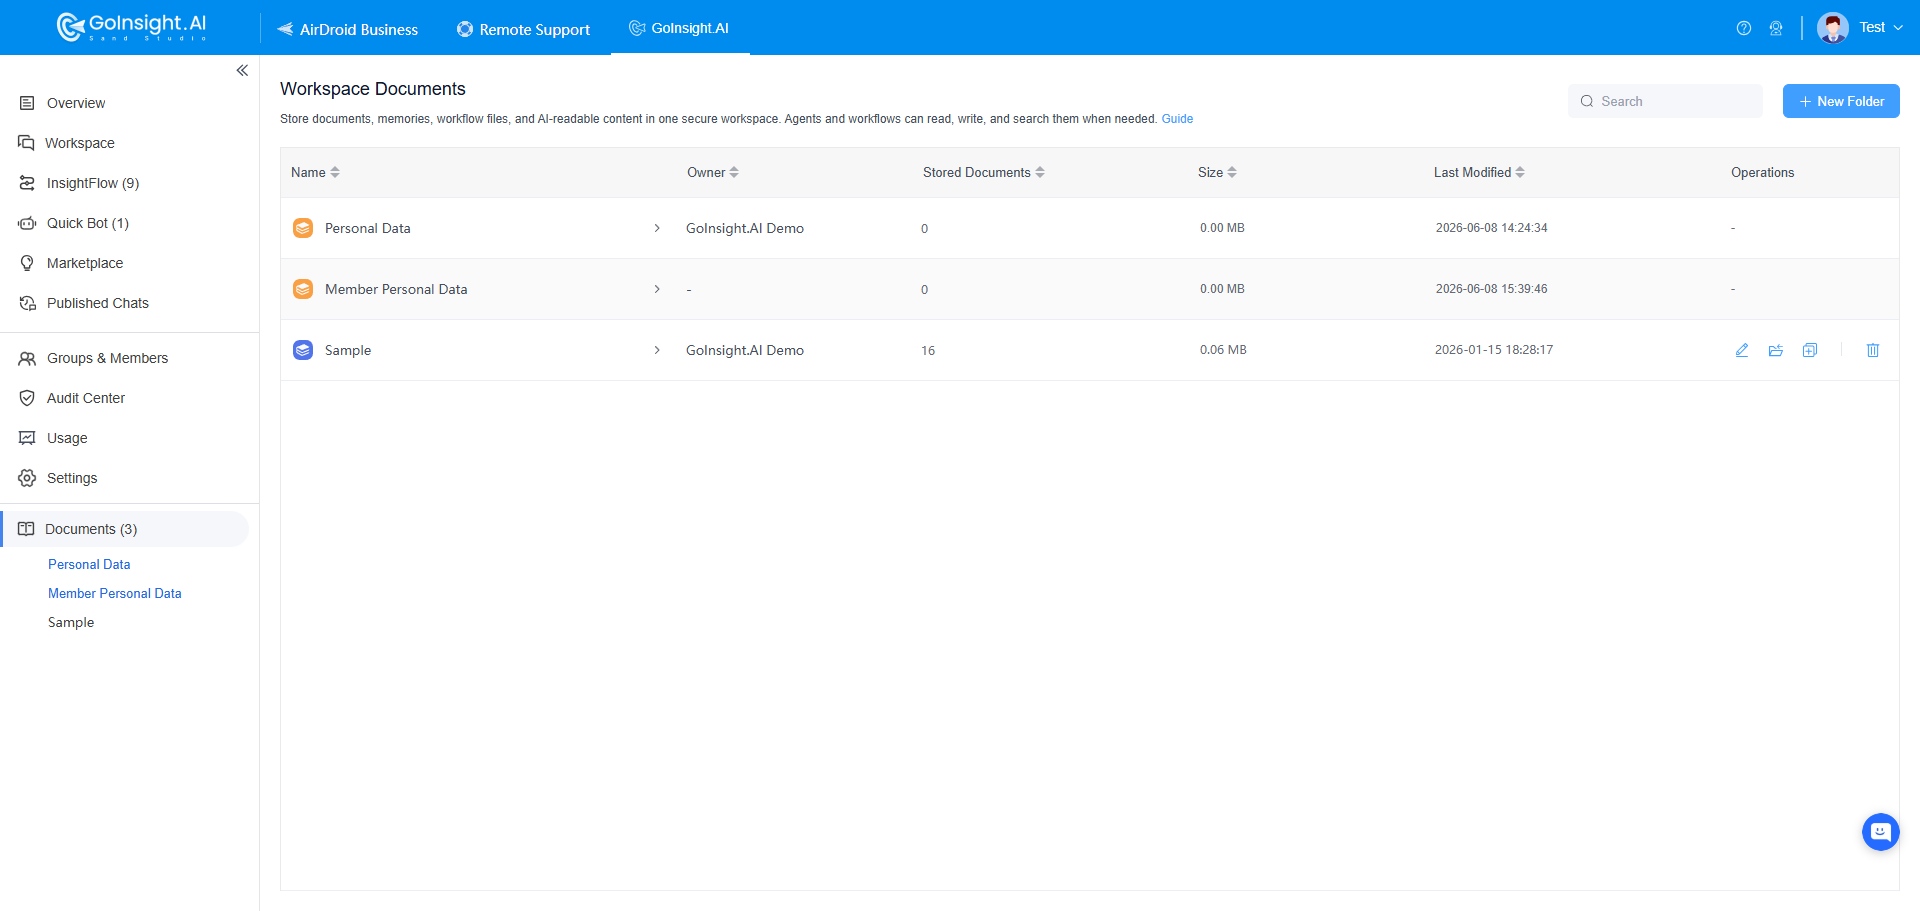This screenshot has width=1920, height=911.
Task: Click the Audit Center shield icon
Action: 27,398
